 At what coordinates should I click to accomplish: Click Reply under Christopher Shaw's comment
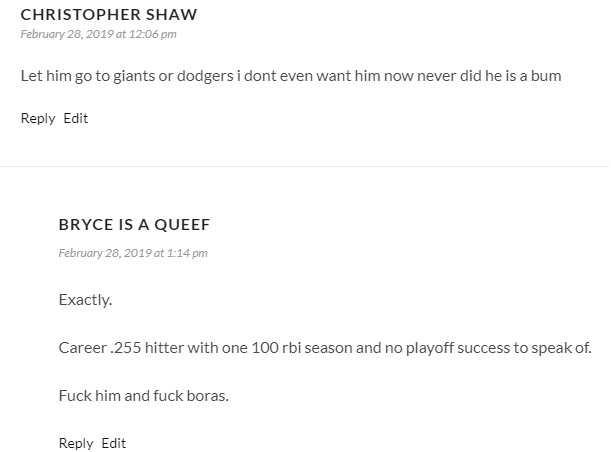(x=38, y=118)
